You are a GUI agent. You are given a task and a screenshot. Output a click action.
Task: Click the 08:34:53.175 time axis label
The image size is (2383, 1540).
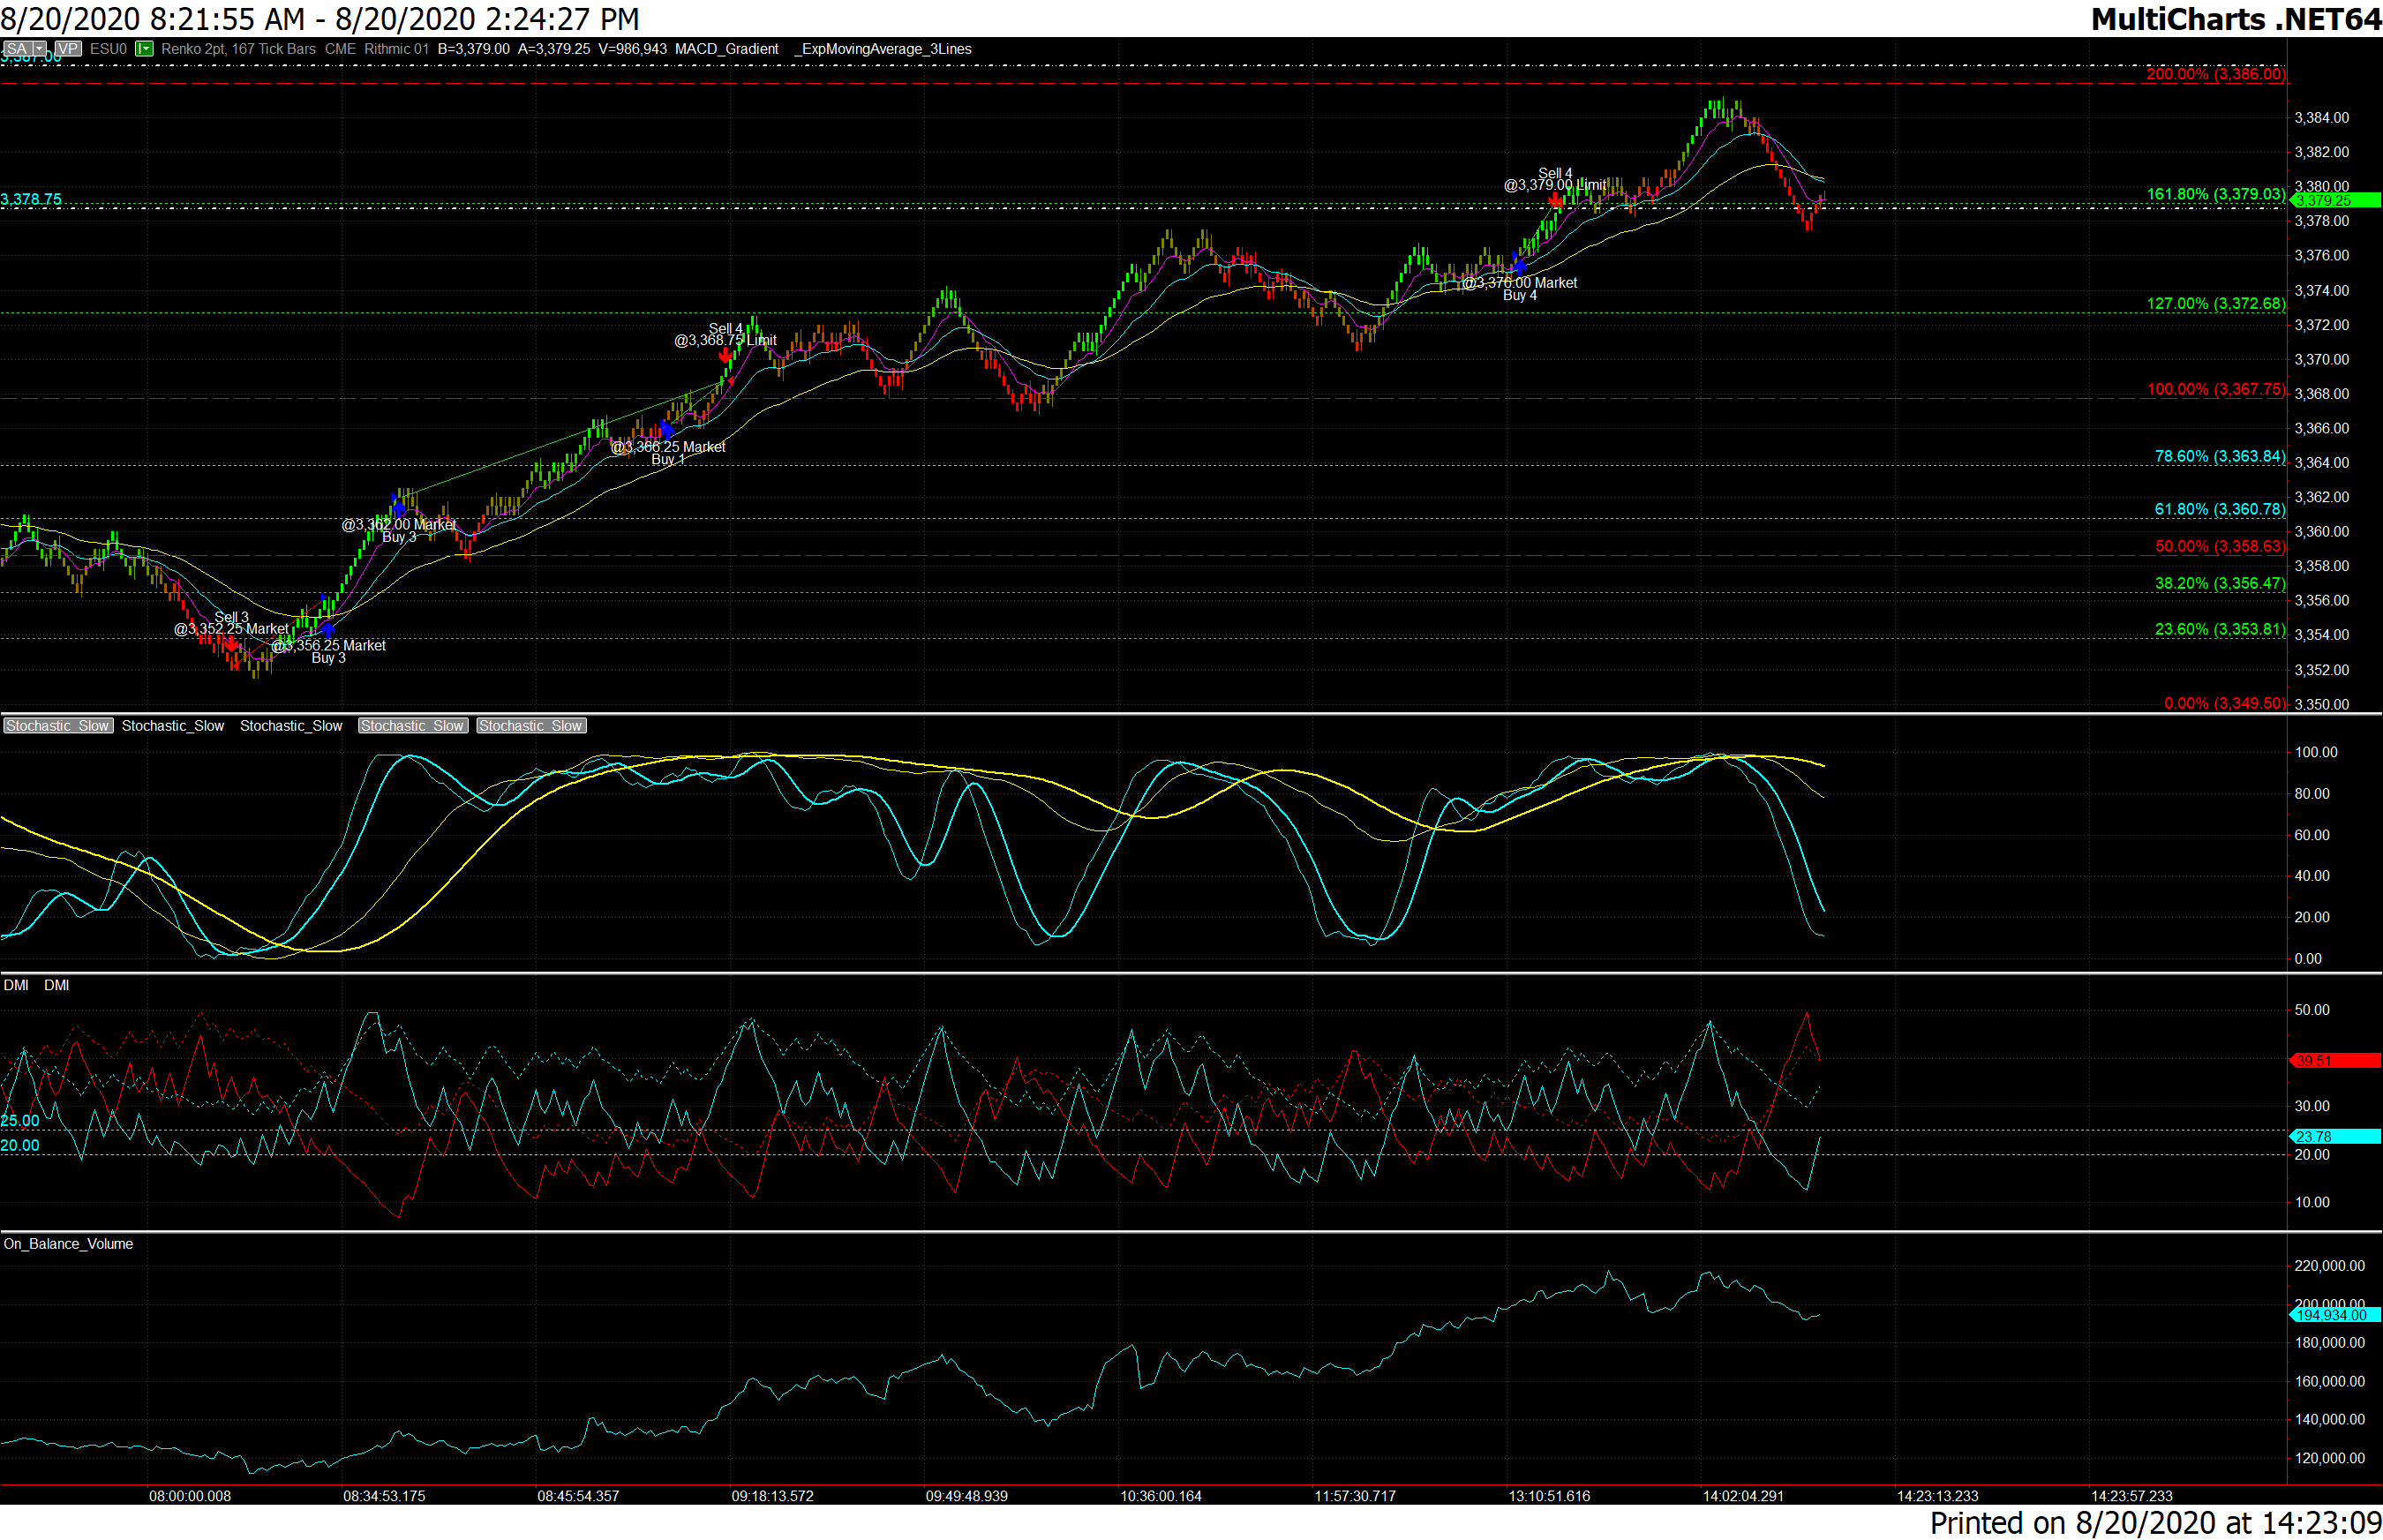[x=384, y=1496]
